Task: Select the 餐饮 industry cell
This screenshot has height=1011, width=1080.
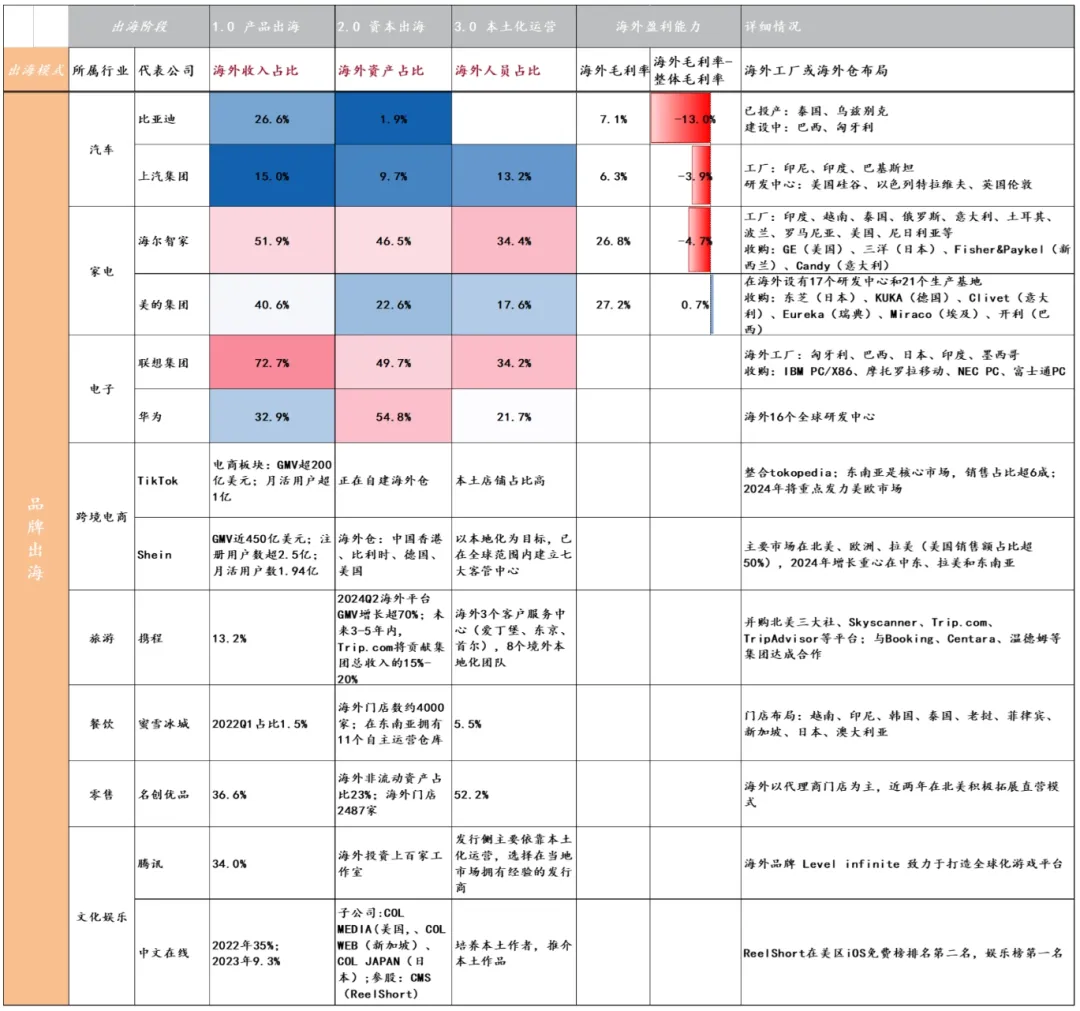Action: (101, 723)
